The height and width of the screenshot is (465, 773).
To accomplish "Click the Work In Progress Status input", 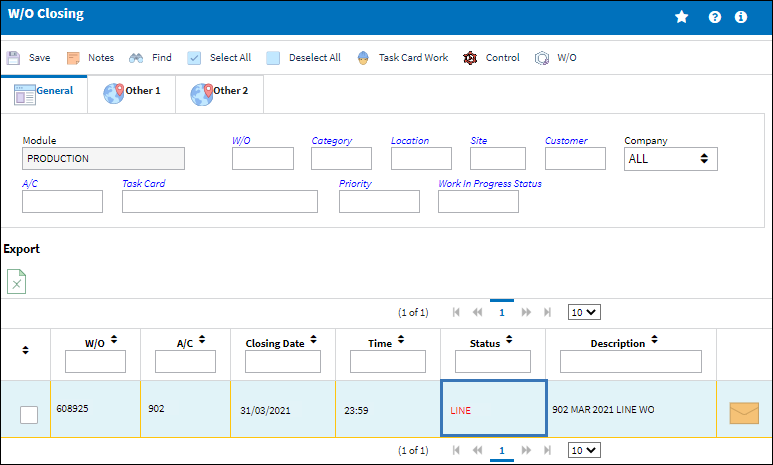I will coord(478,202).
